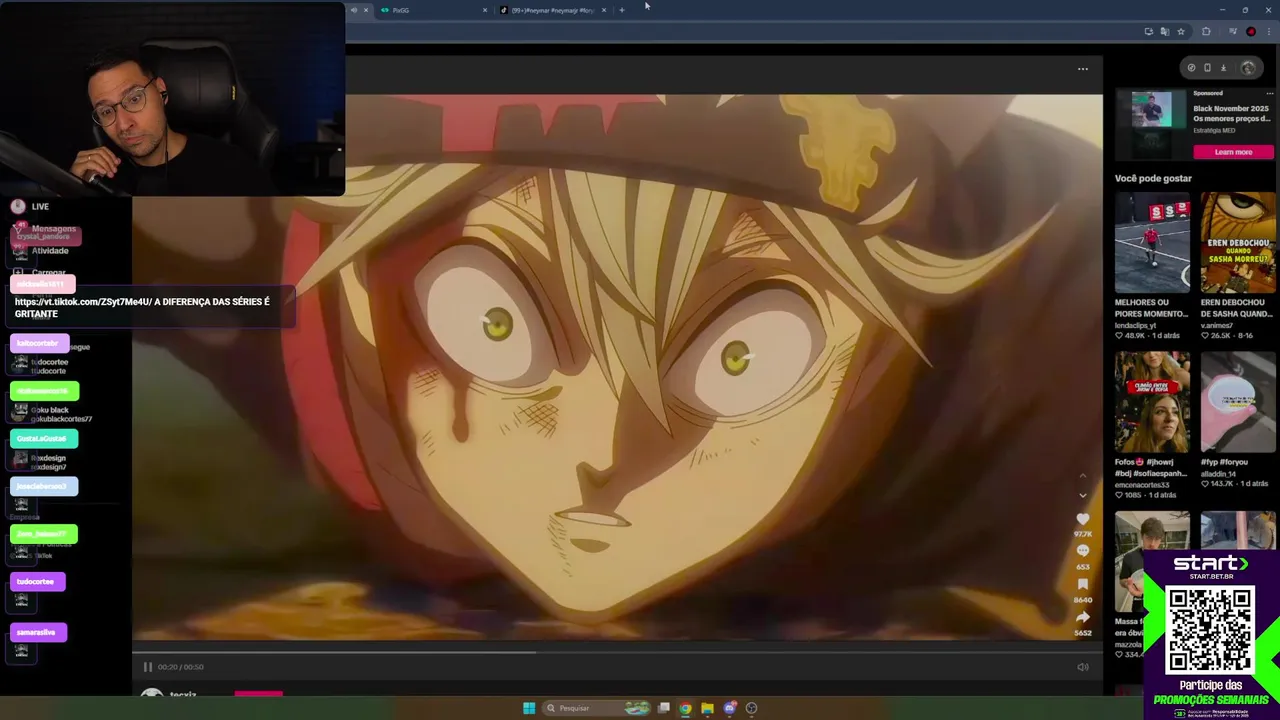The image size is (1280, 720).
Task: Click the translate page icon
Action: [x=1164, y=32]
